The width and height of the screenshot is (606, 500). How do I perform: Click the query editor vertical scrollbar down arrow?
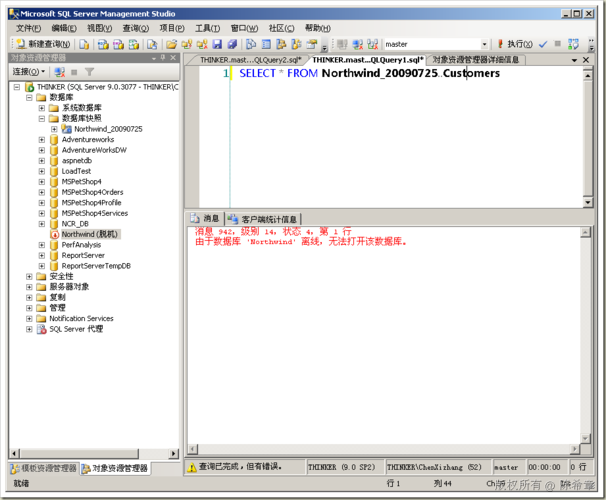[587, 202]
